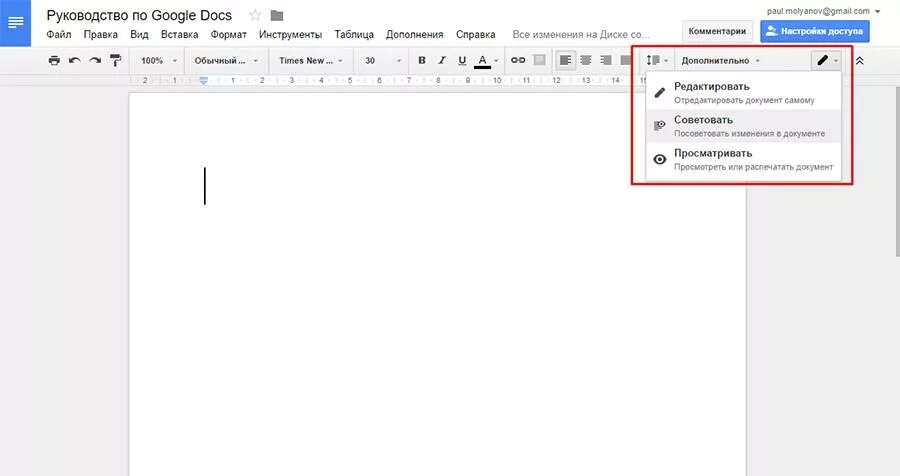Click the Print icon
This screenshot has width=900, height=476.
[x=54, y=60]
